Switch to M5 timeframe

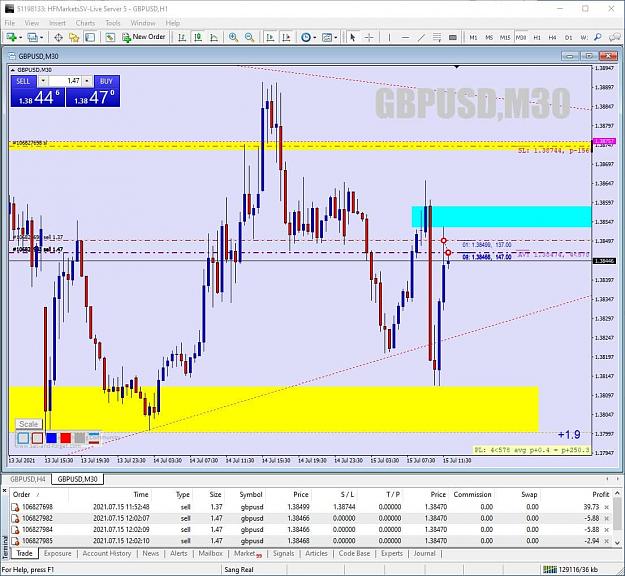(489, 37)
